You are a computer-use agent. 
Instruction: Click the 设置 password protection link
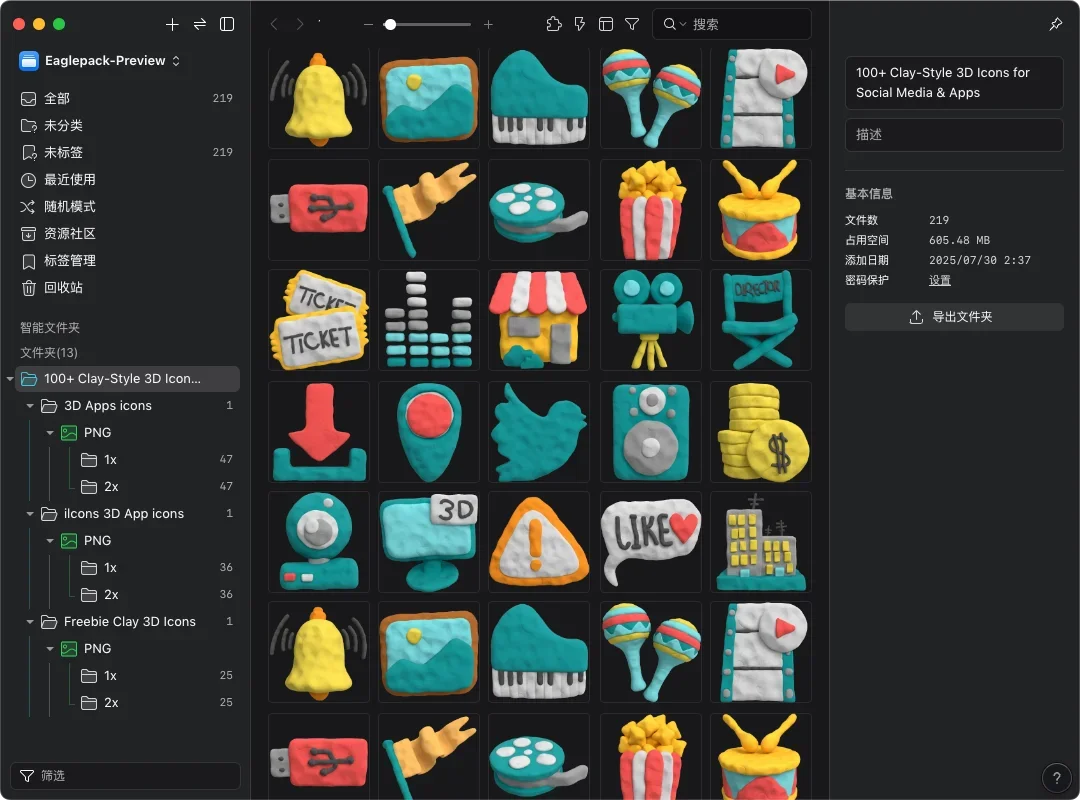940,280
